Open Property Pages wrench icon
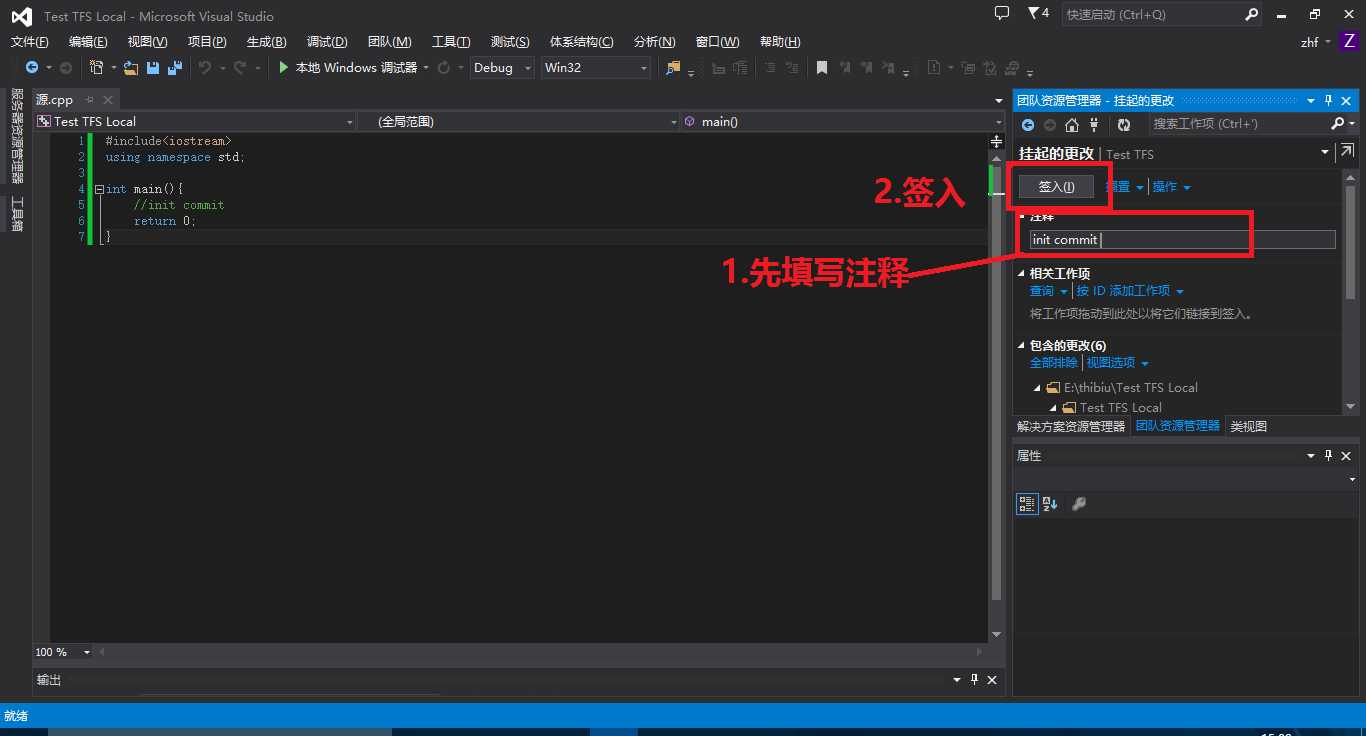Viewport: 1366px width, 736px height. [x=1078, y=504]
